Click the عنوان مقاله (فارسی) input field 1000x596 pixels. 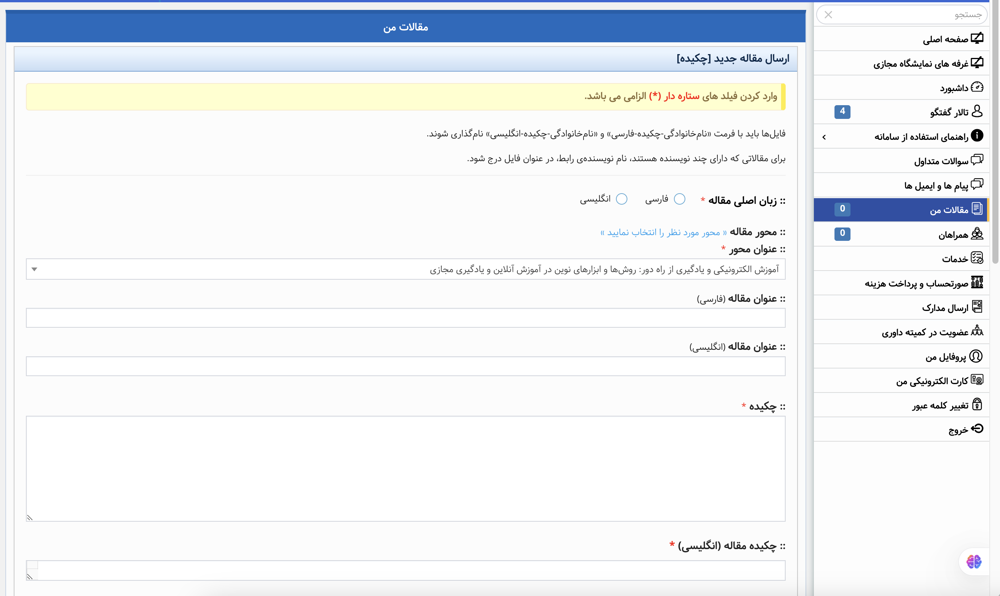pyautogui.click(x=406, y=317)
